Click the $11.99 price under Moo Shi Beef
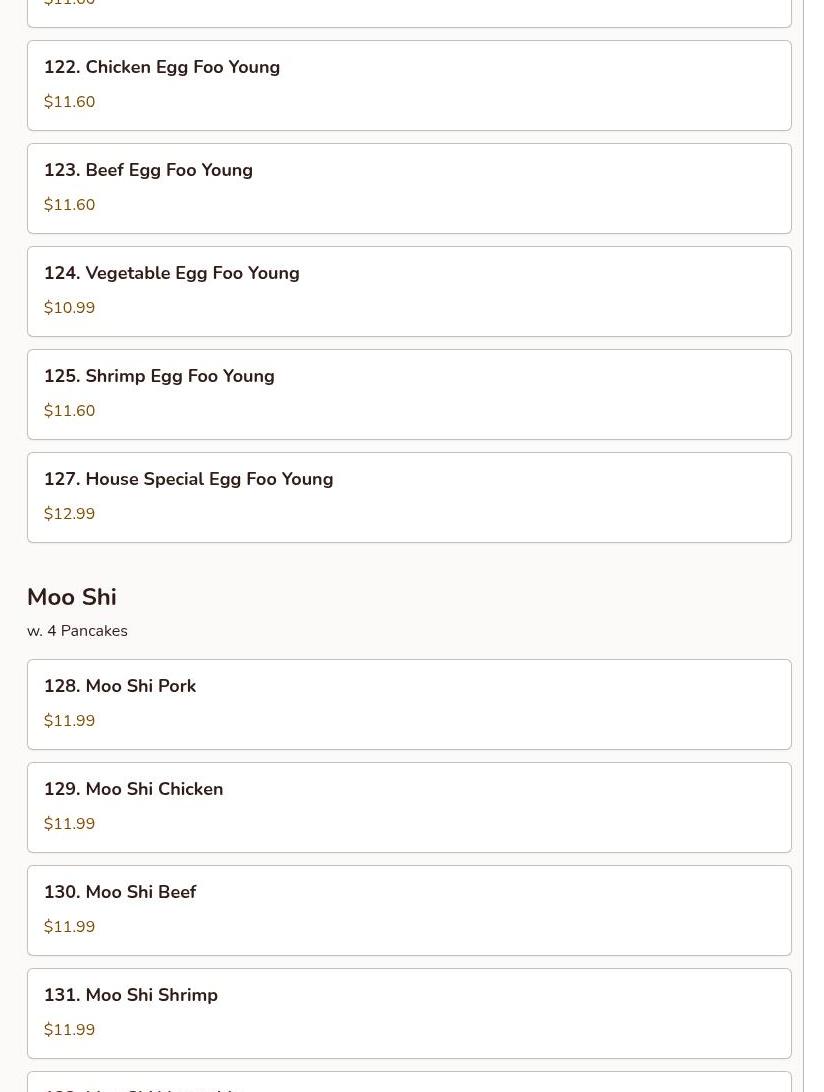 [69, 927]
